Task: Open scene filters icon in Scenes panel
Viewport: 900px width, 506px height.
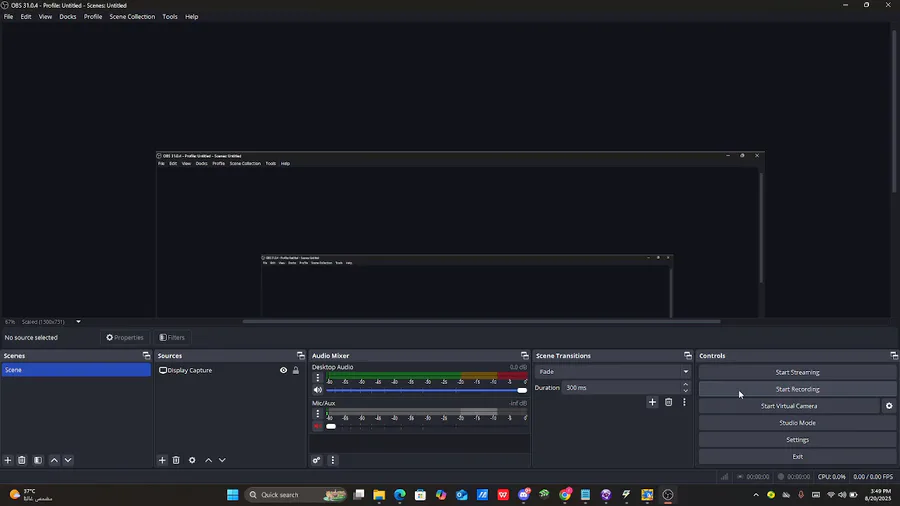Action: tap(38, 460)
